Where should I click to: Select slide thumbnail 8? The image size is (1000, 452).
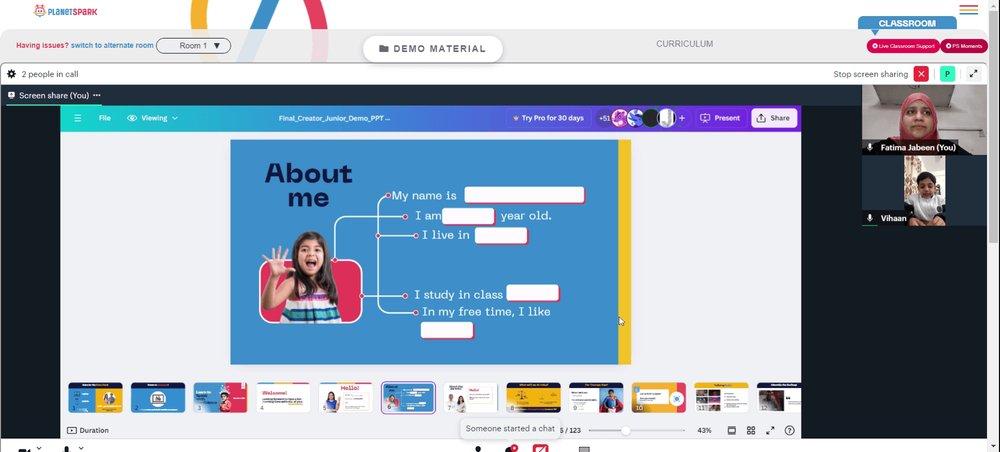click(x=534, y=398)
